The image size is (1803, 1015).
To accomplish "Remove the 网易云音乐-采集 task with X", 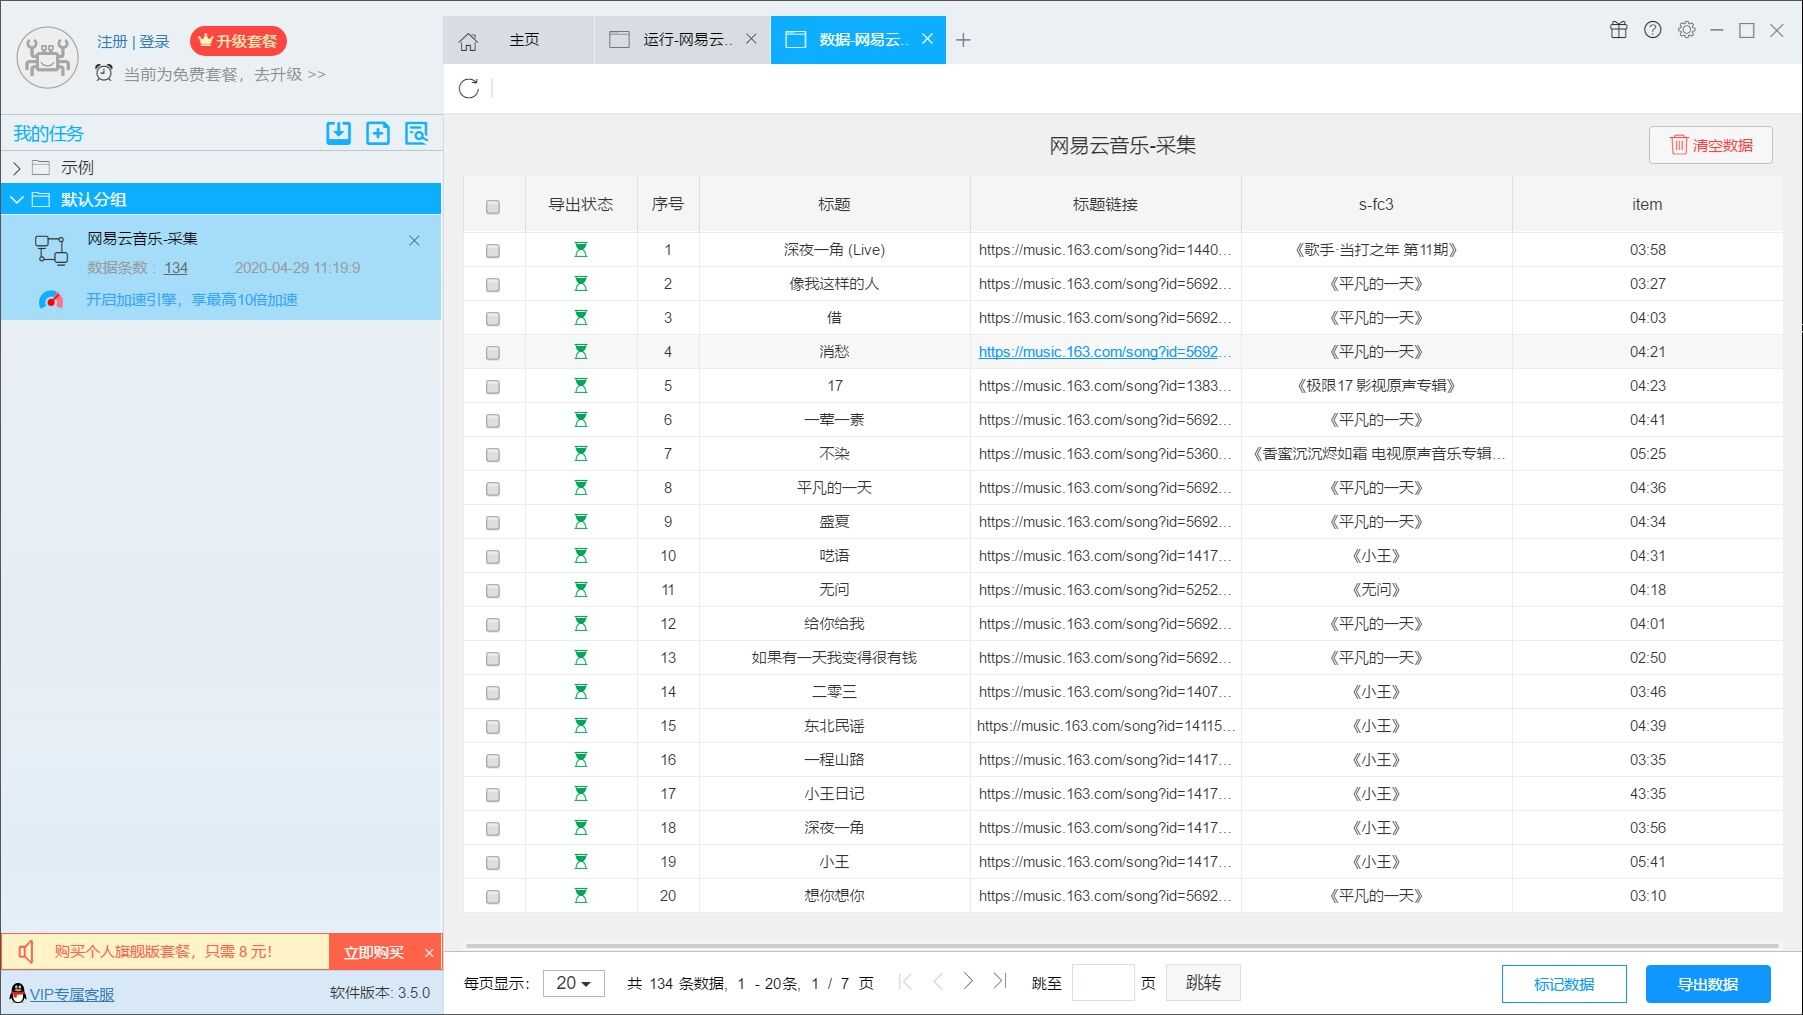I will coord(414,241).
